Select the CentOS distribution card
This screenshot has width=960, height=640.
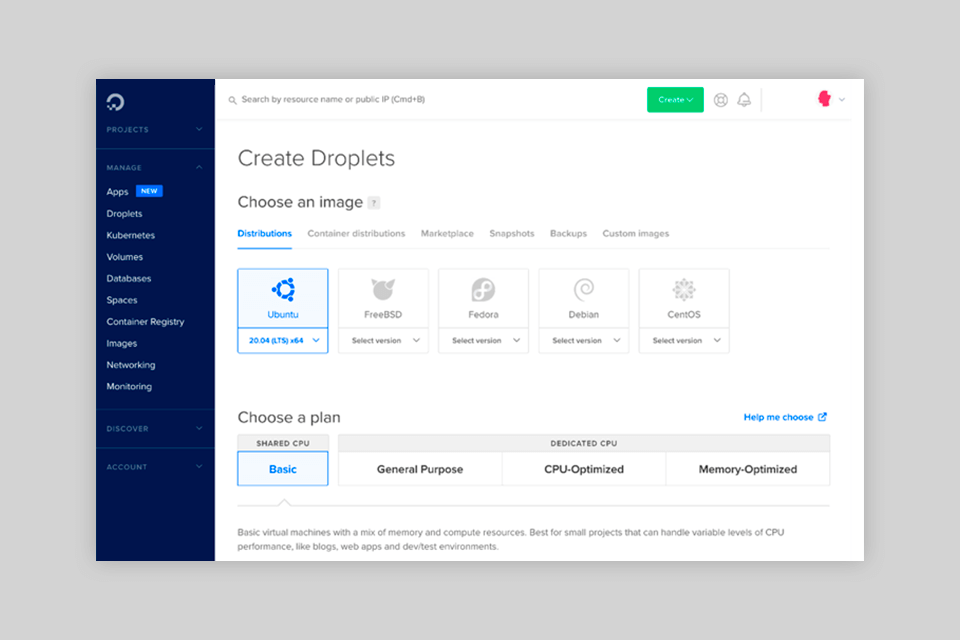(684, 298)
